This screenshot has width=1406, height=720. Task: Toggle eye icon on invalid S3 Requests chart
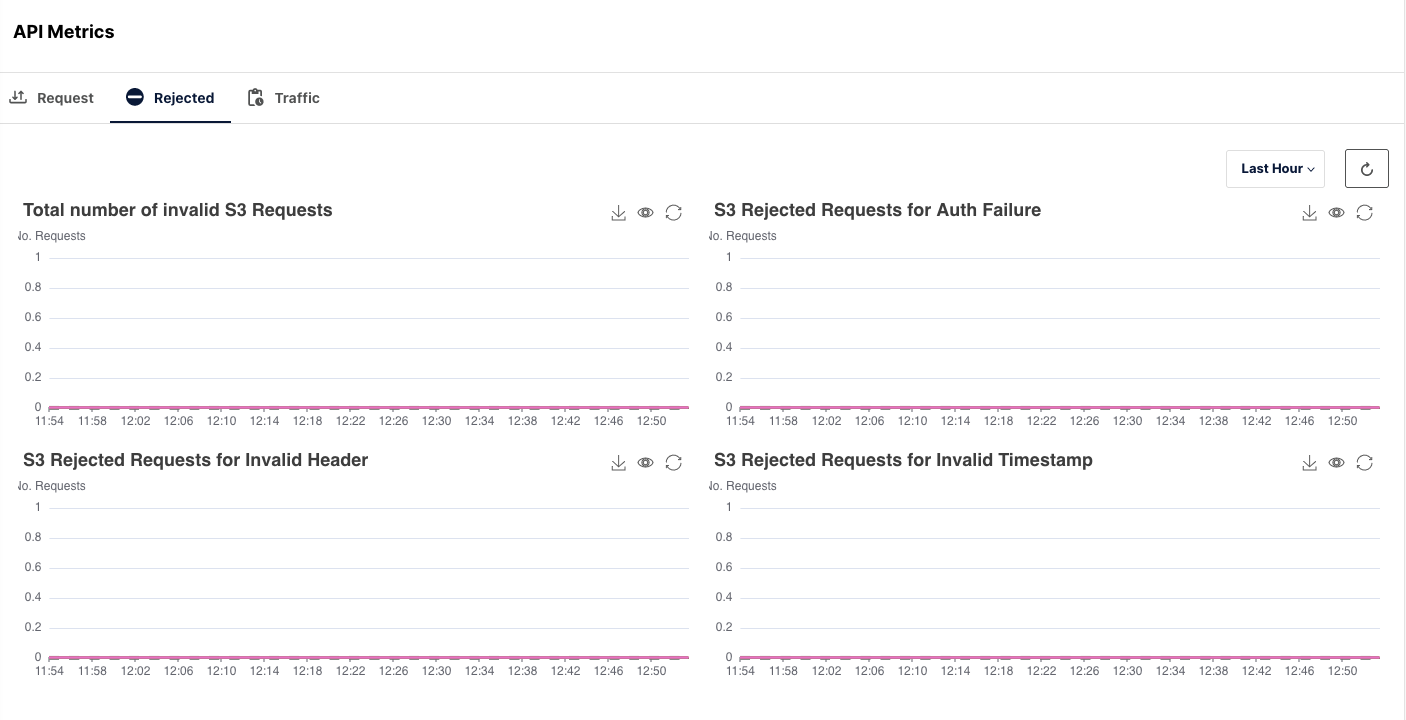coord(646,212)
